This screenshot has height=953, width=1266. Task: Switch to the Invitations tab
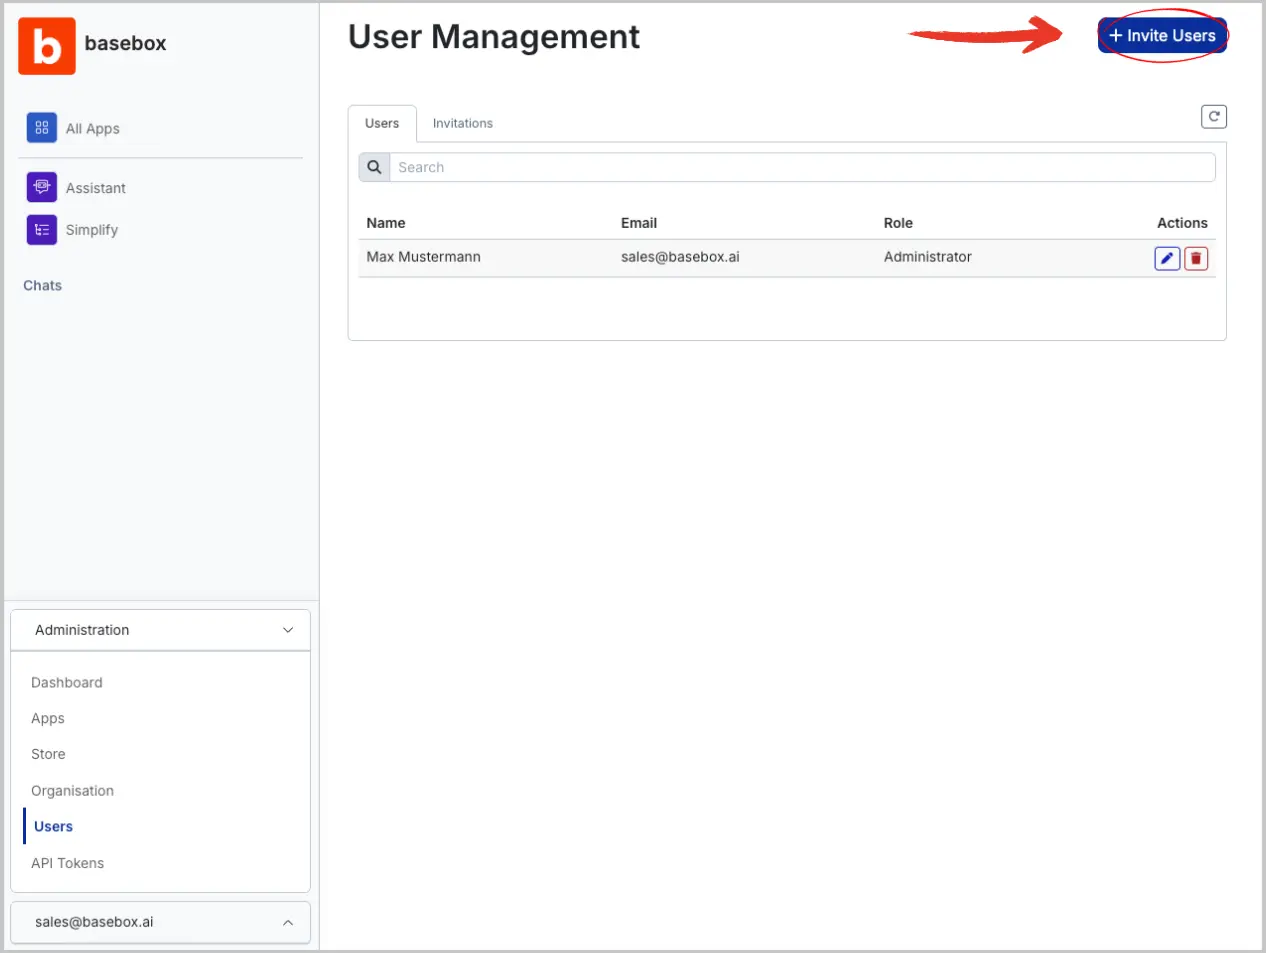[x=462, y=123]
